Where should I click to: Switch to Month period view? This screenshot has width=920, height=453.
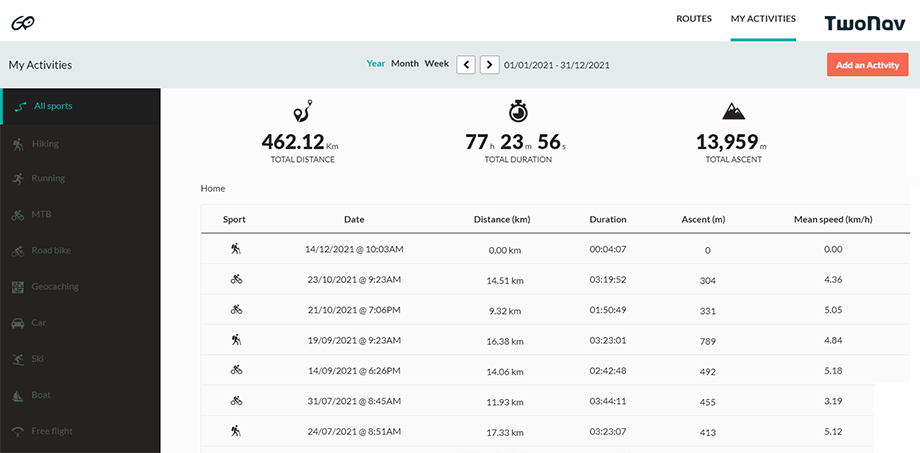point(404,64)
